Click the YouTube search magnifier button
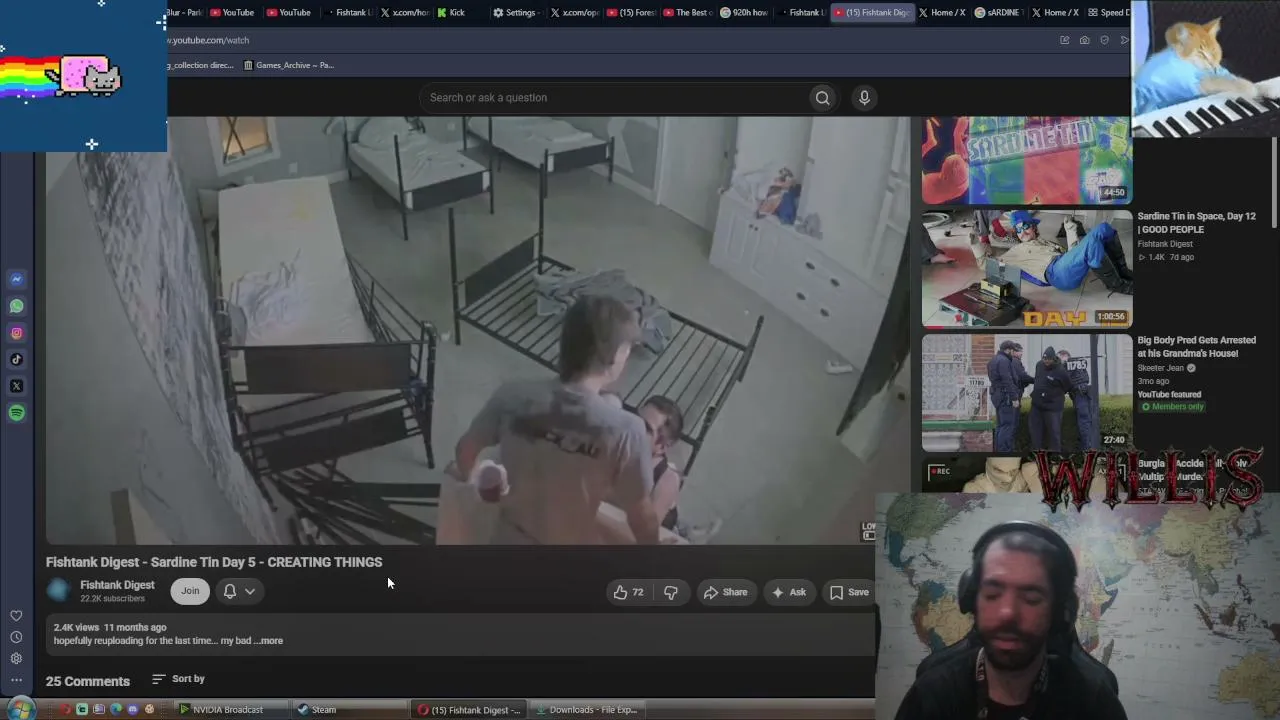This screenshot has width=1280, height=720. (x=822, y=97)
